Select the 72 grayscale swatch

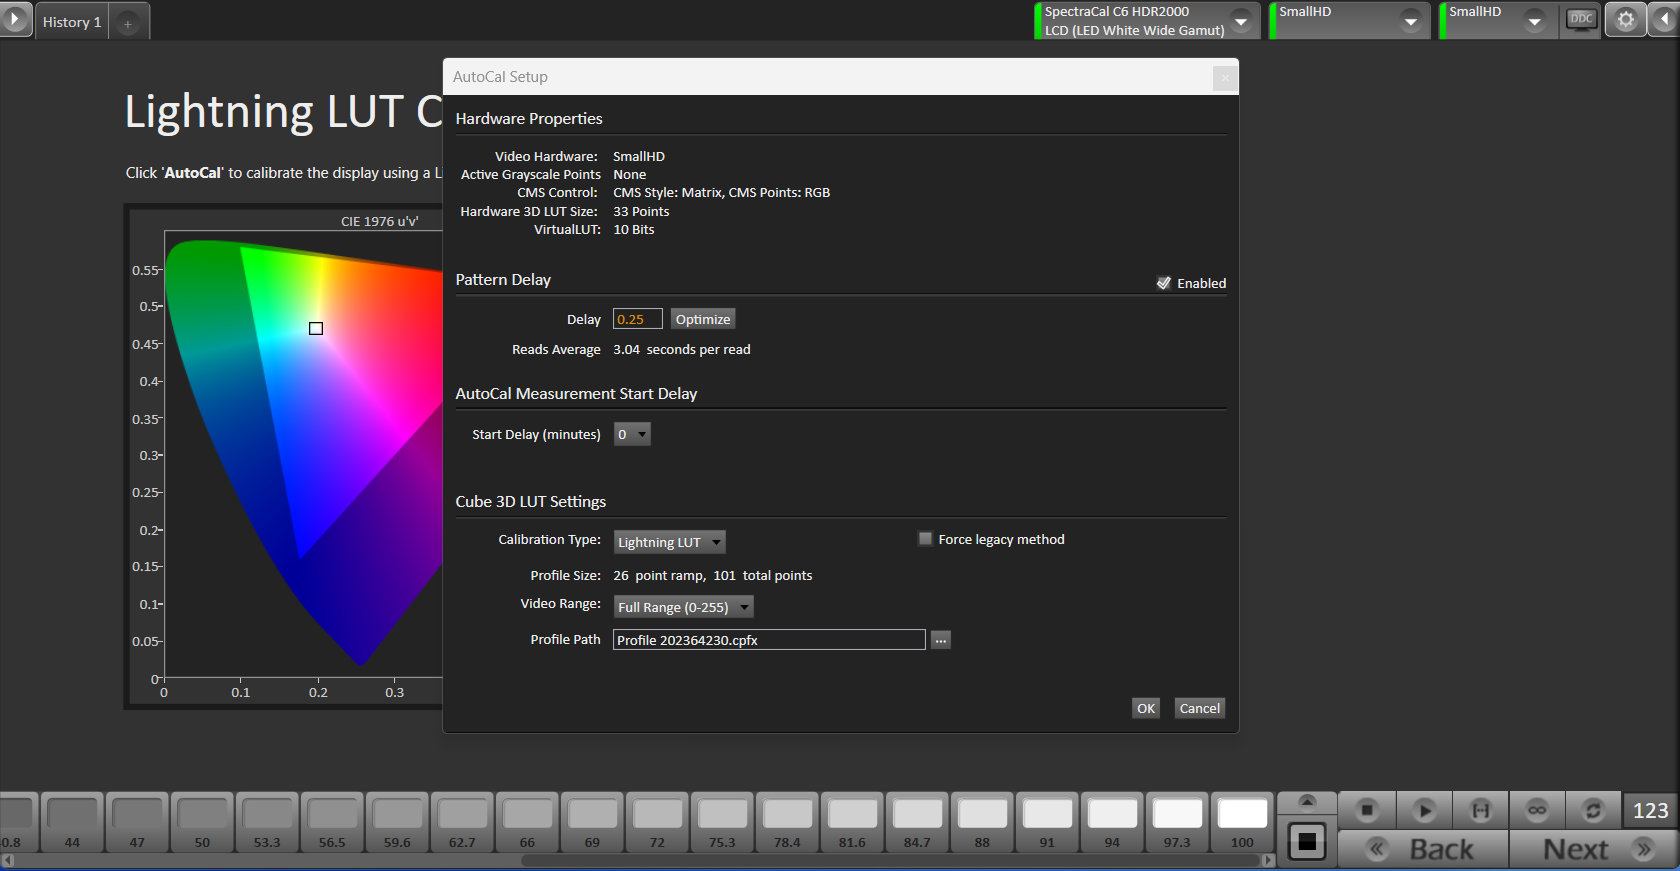pos(657,823)
